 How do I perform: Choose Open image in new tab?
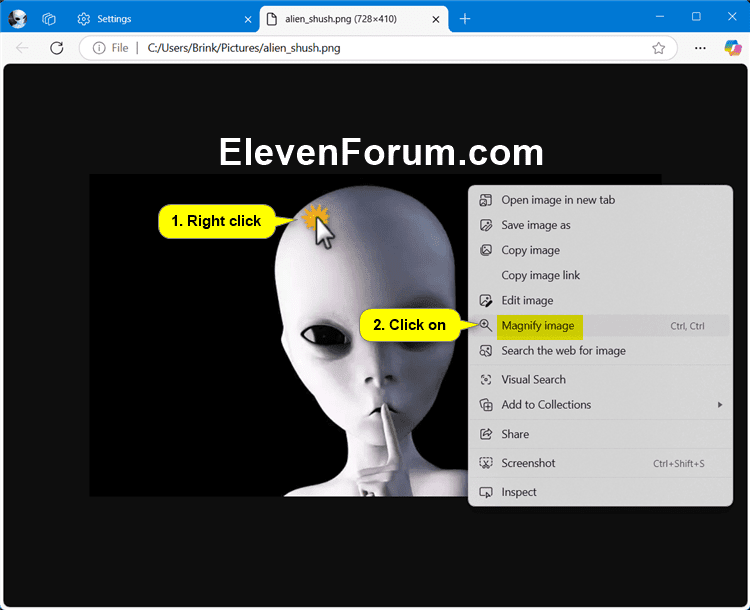tap(600, 200)
